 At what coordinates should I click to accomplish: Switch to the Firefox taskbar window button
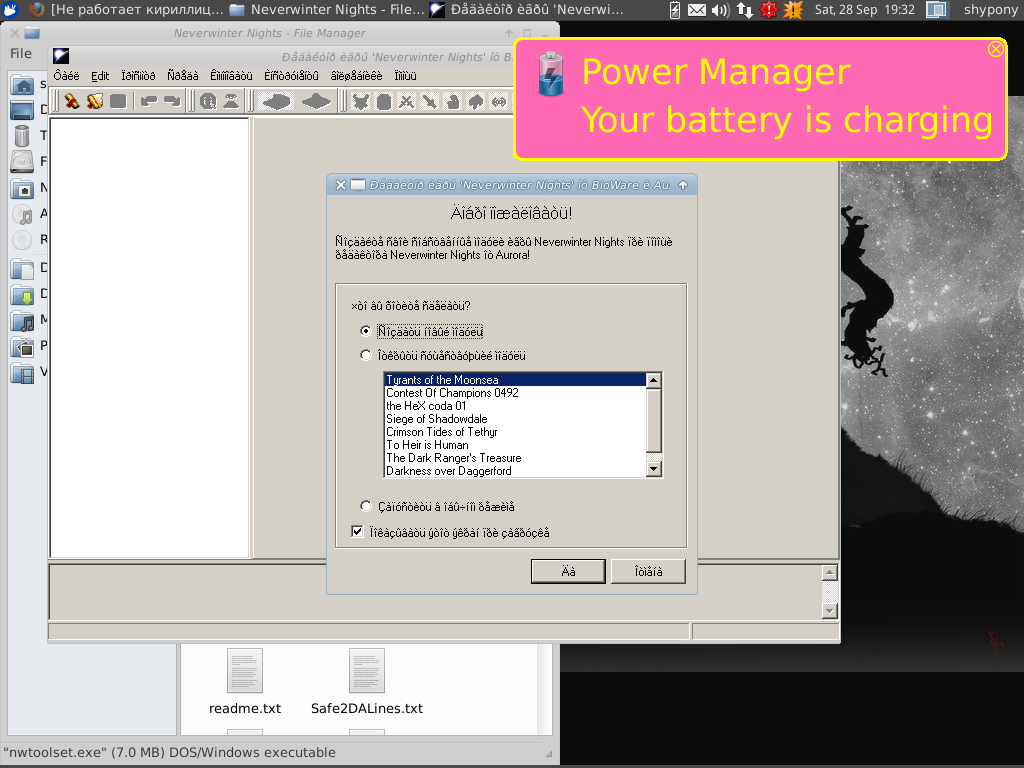pyautogui.click(x=127, y=10)
